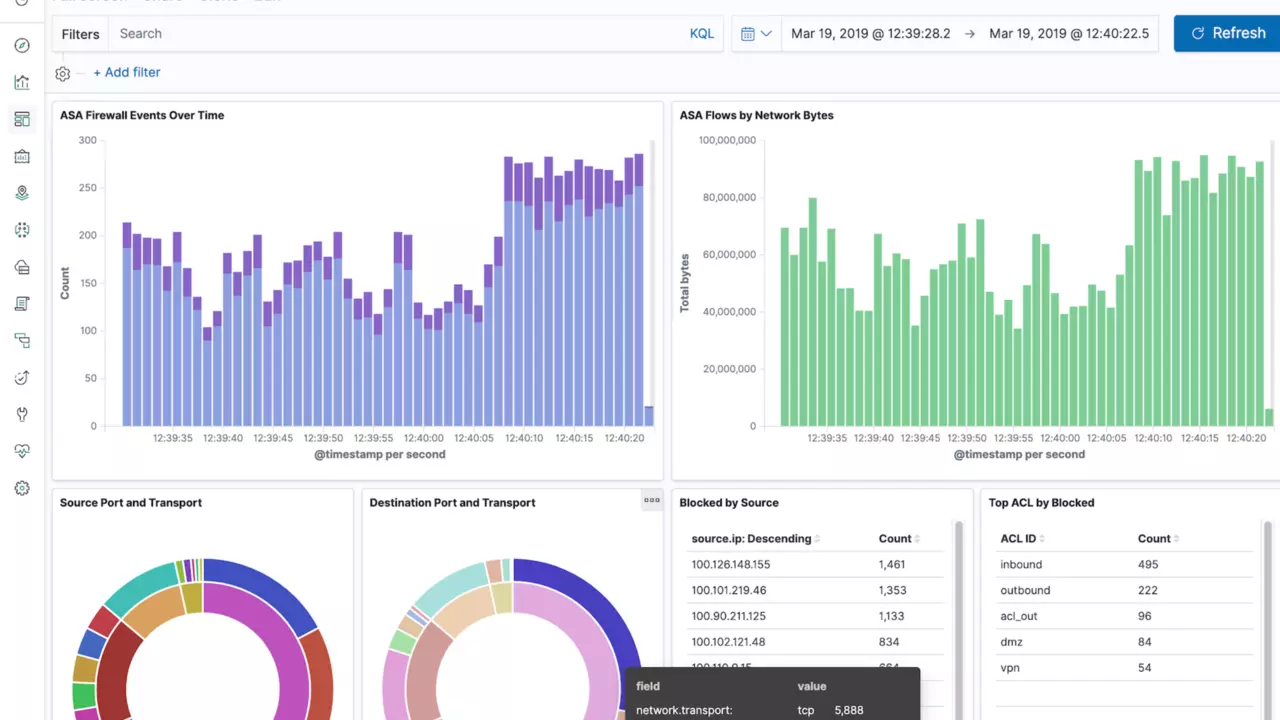Viewport: 1280px width, 720px height.
Task: Edit the start date Mar 19 12:39:28.2
Action: click(x=870, y=34)
